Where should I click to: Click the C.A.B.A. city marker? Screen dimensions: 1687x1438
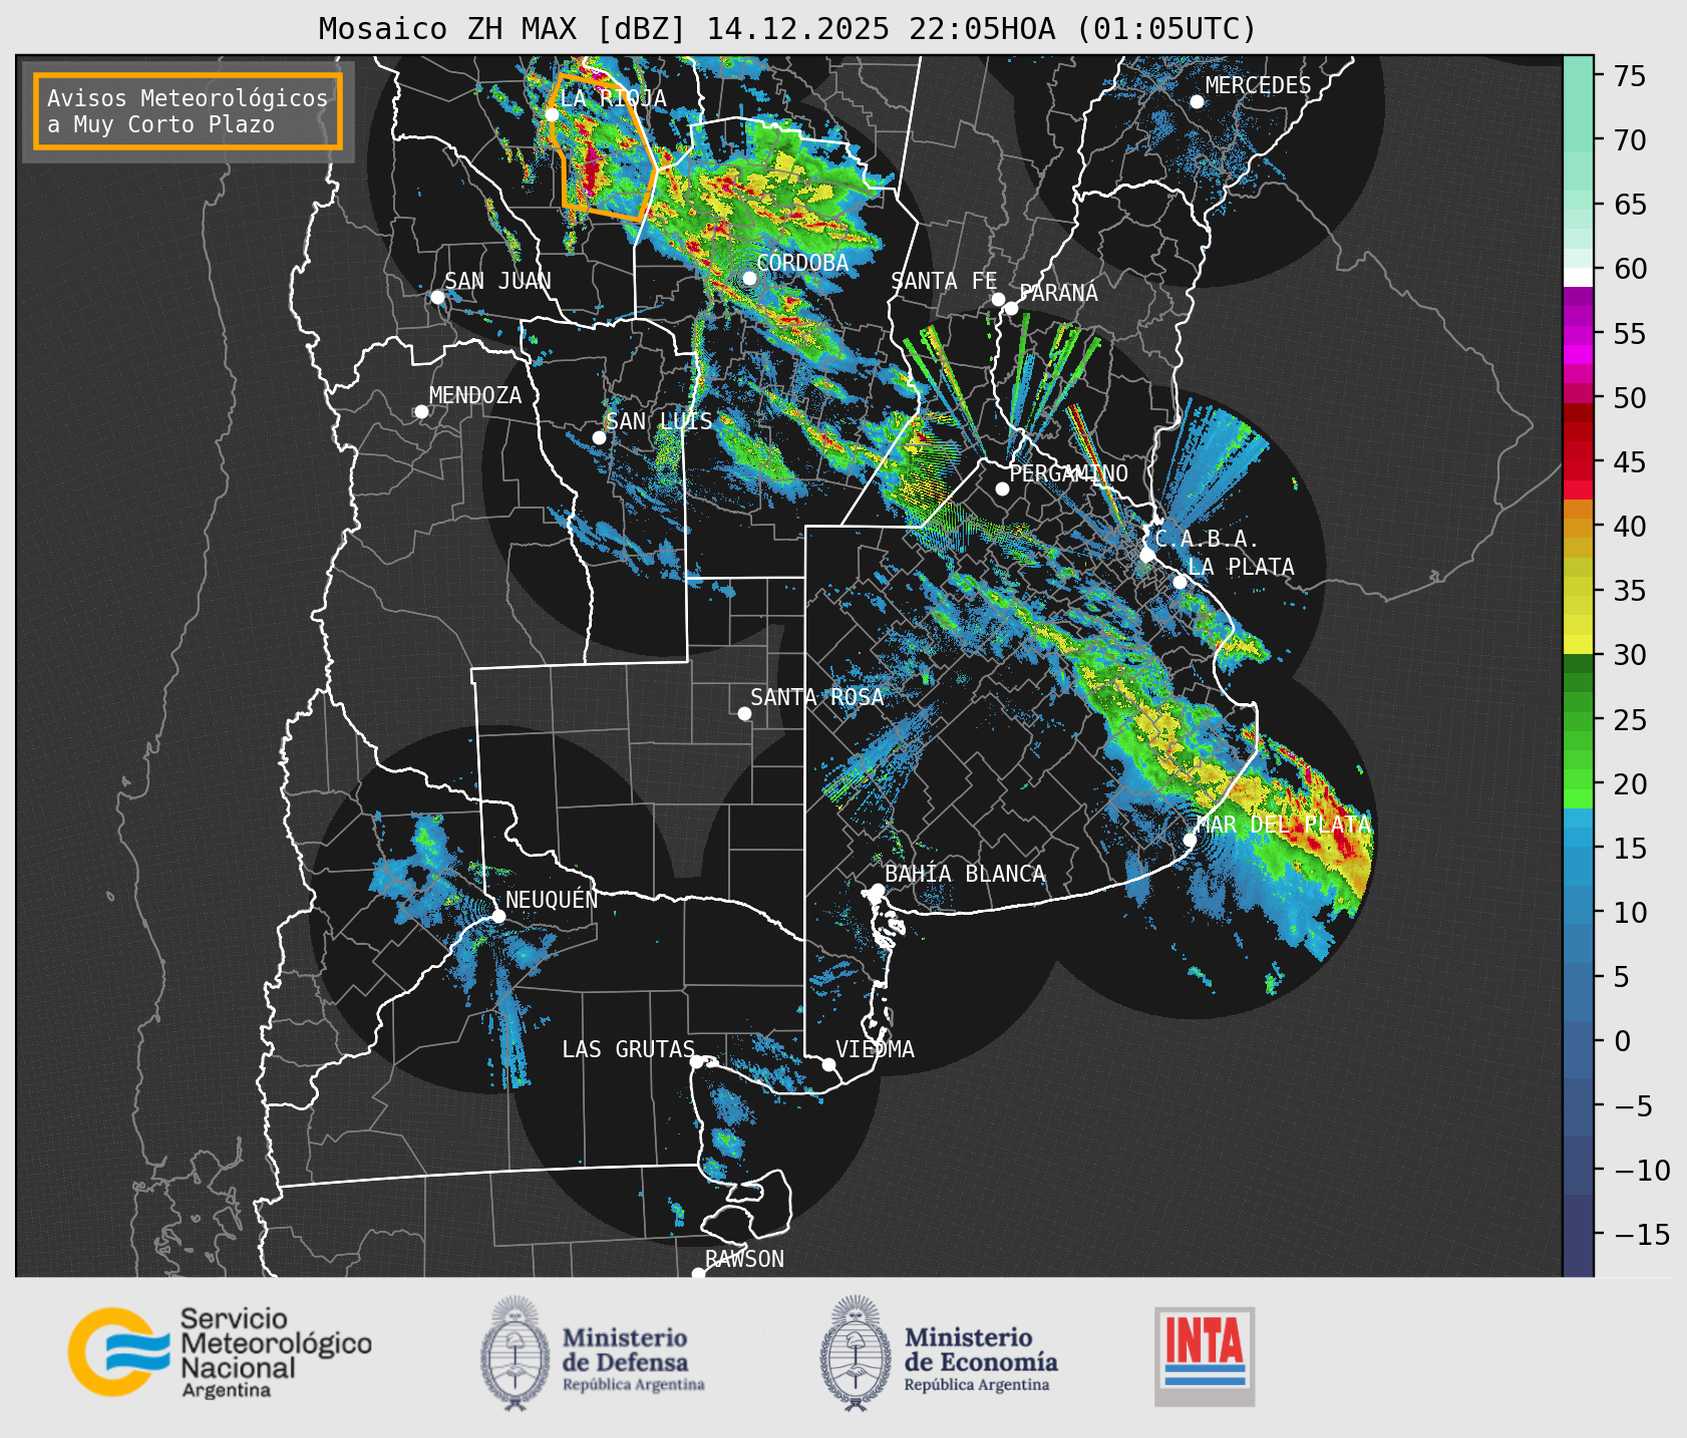pos(1147,554)
